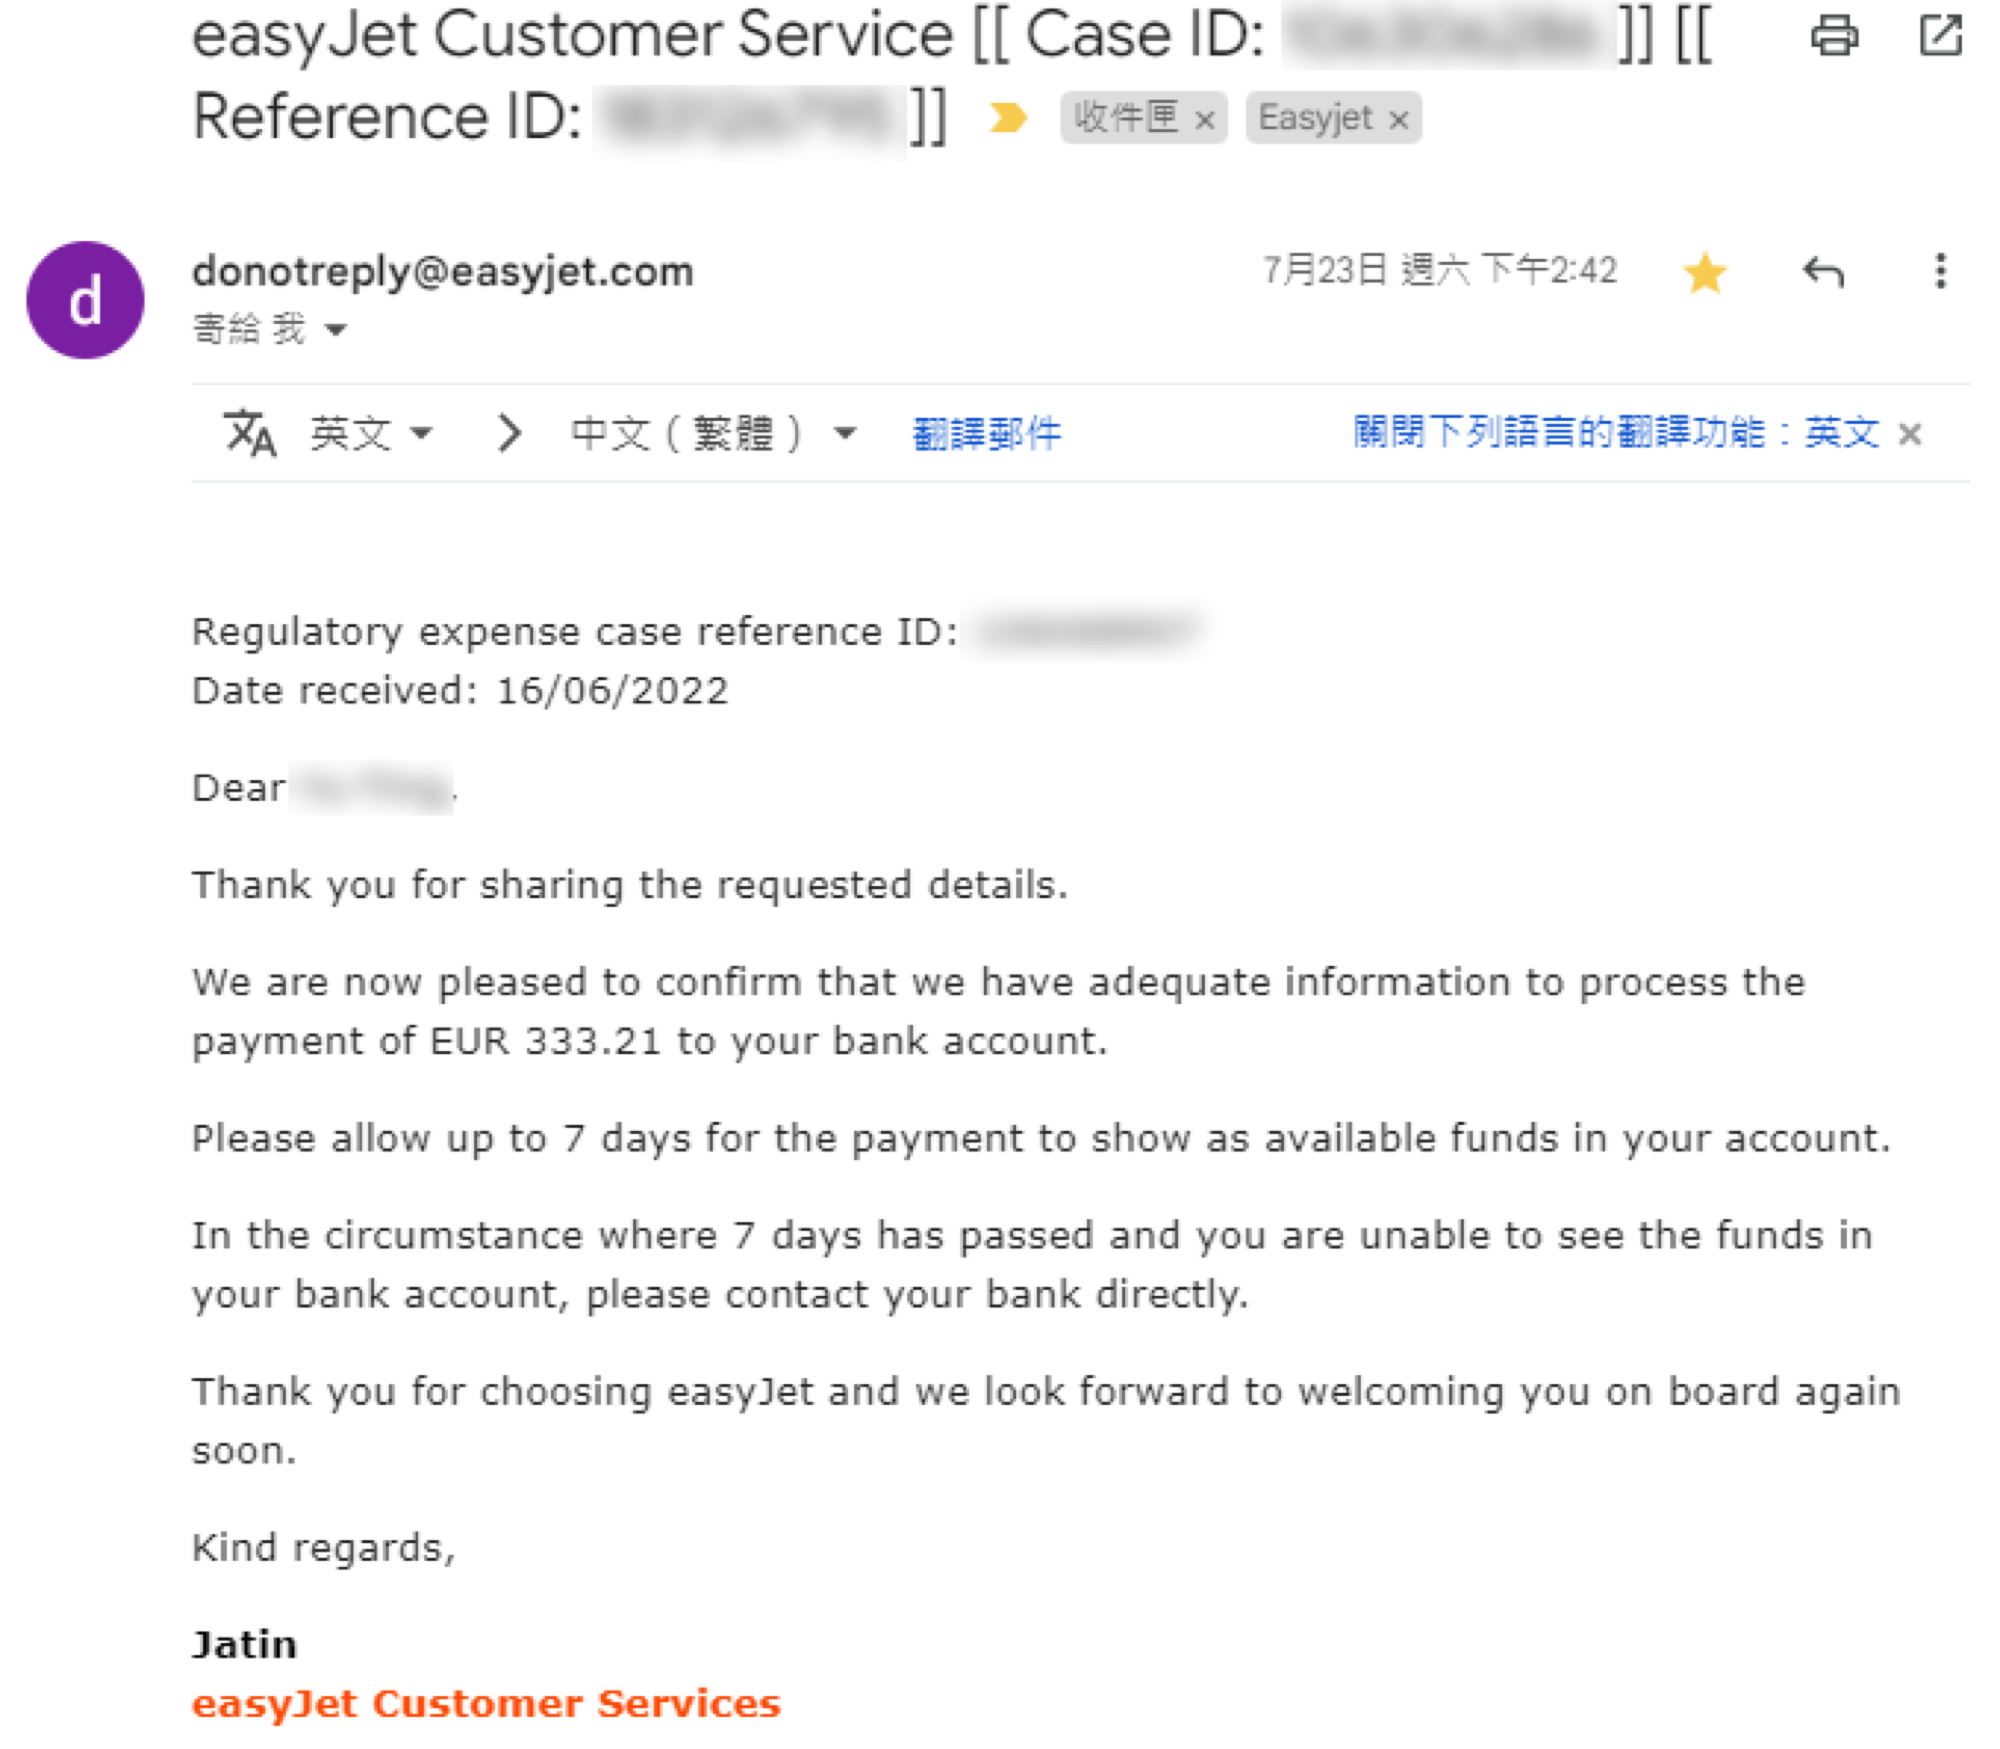The image size is (2000, 1749).
Task: Click the translate icon in translation bar
Action: coord(249,433)
